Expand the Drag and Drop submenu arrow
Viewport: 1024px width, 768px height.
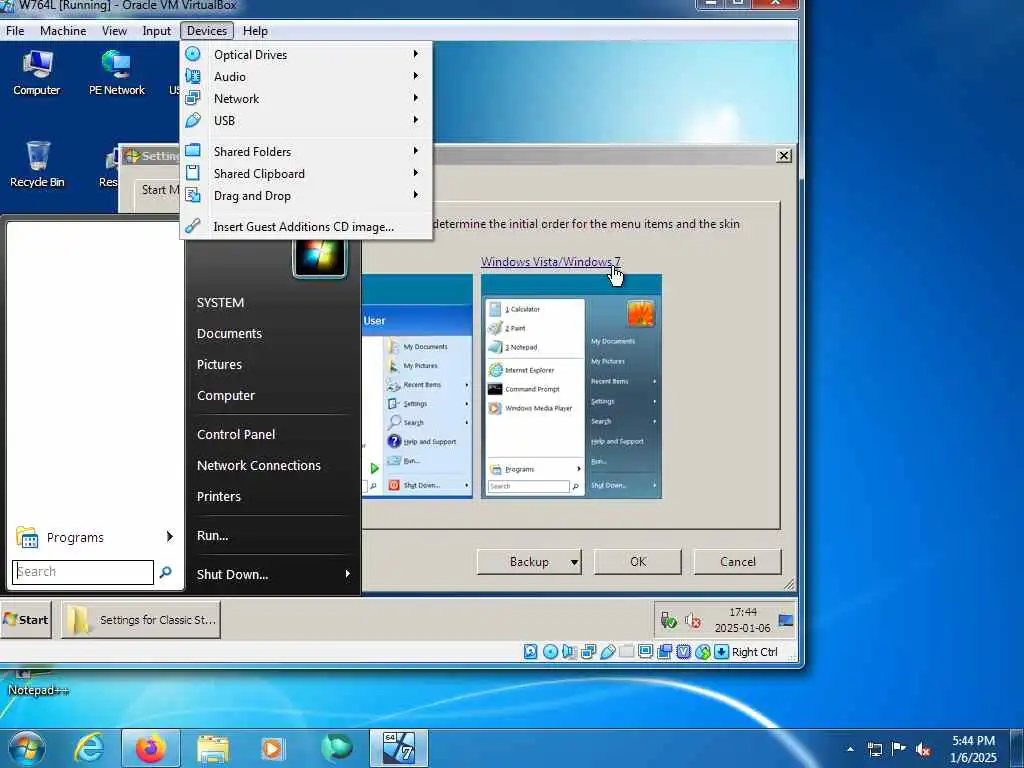(x=415, y=195)
